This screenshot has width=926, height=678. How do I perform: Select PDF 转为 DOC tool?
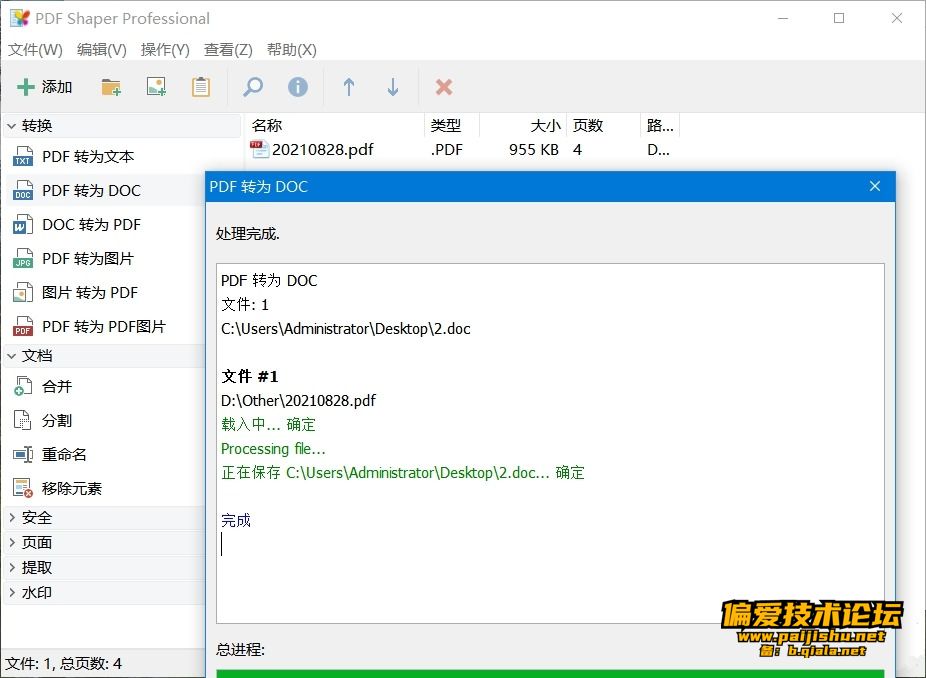pyautogui.click(x=92, y=191)
